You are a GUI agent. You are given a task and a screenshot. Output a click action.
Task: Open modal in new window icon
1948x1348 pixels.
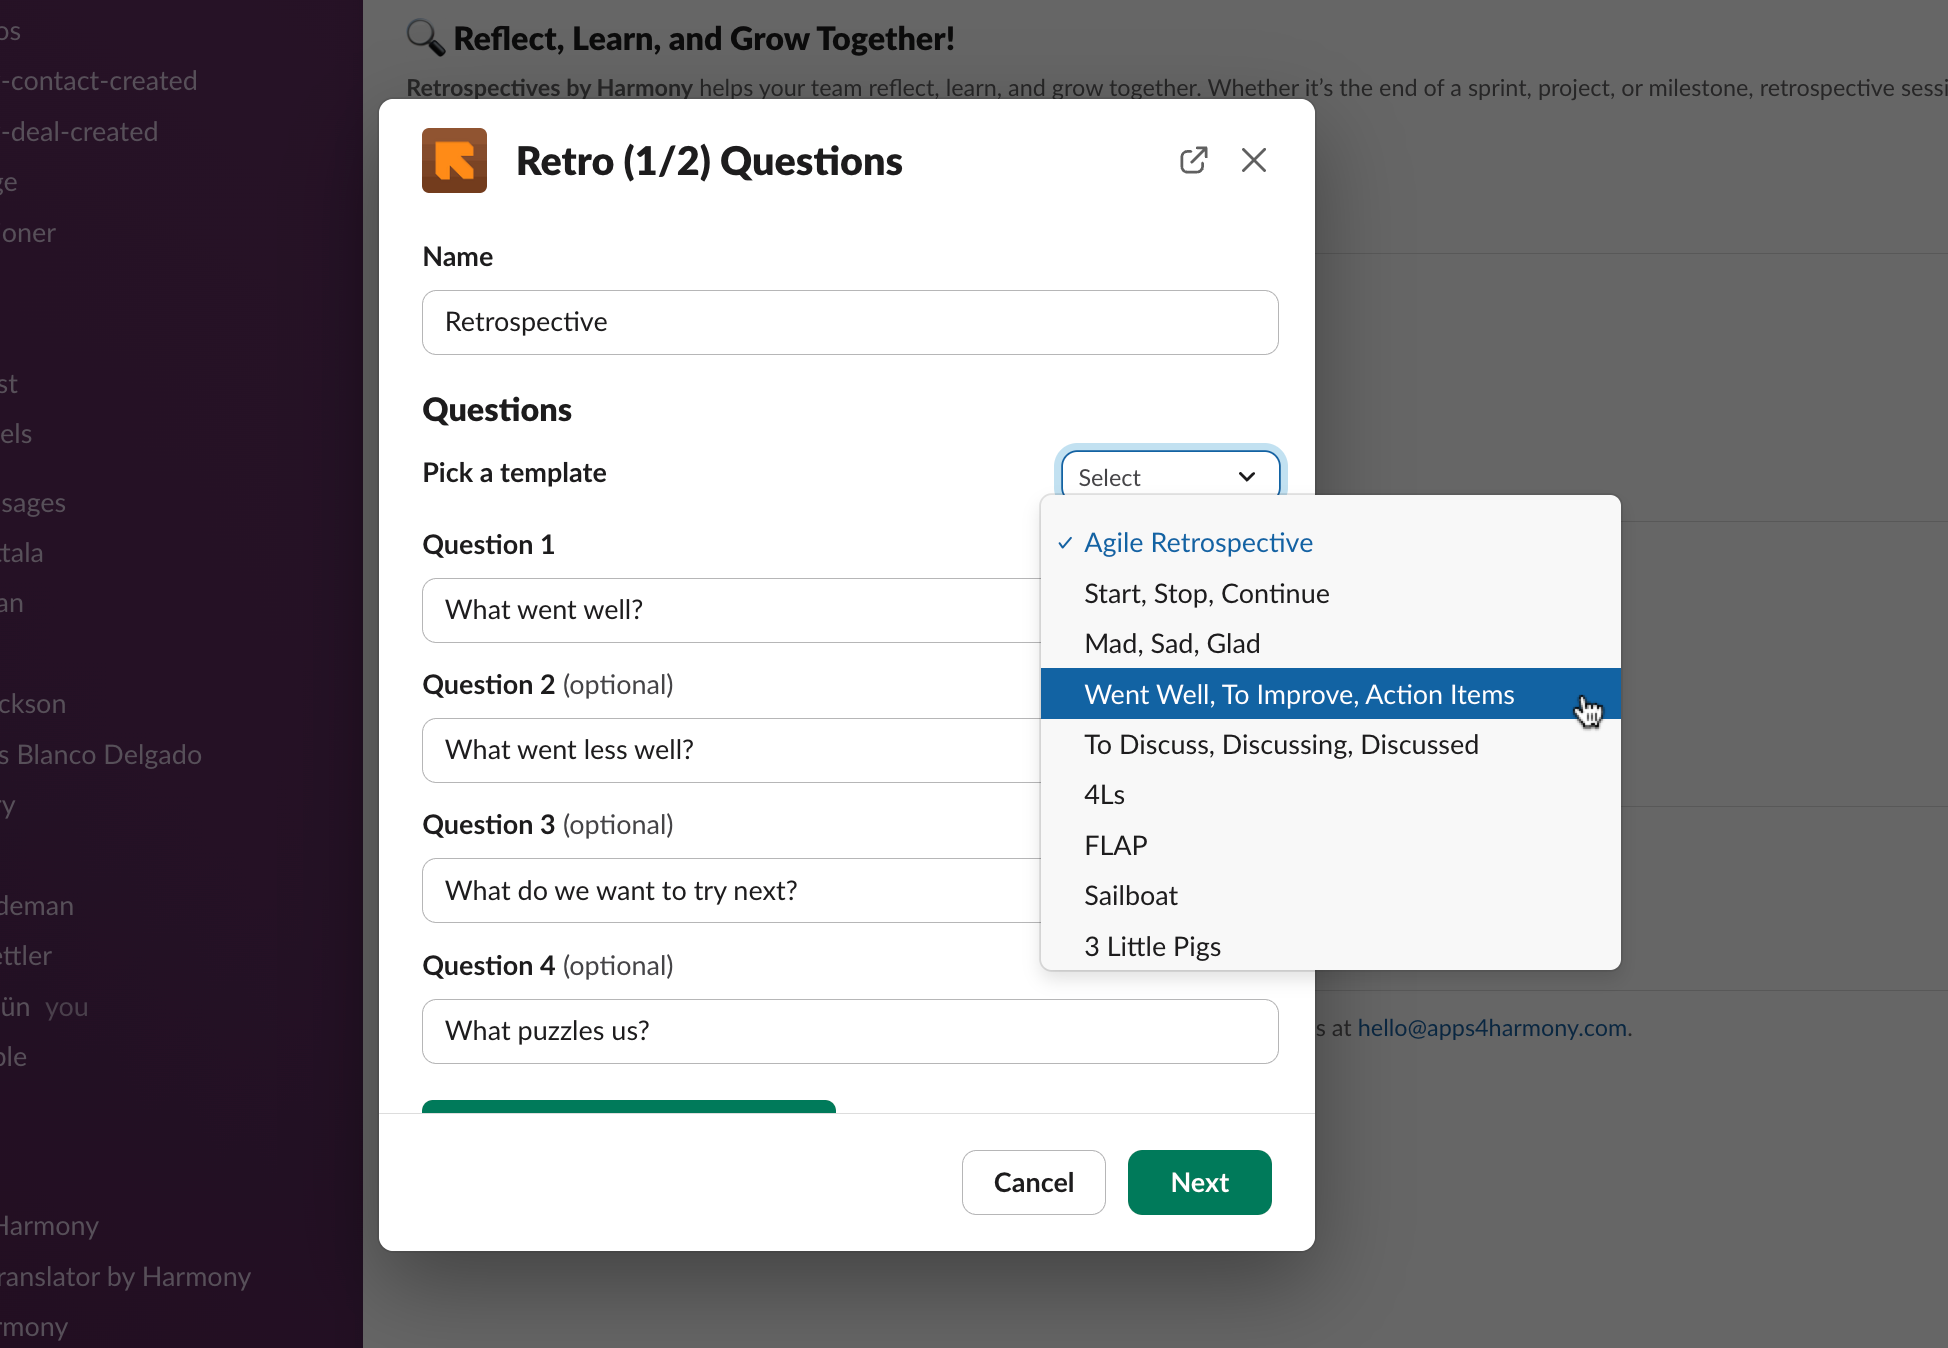1193,160
